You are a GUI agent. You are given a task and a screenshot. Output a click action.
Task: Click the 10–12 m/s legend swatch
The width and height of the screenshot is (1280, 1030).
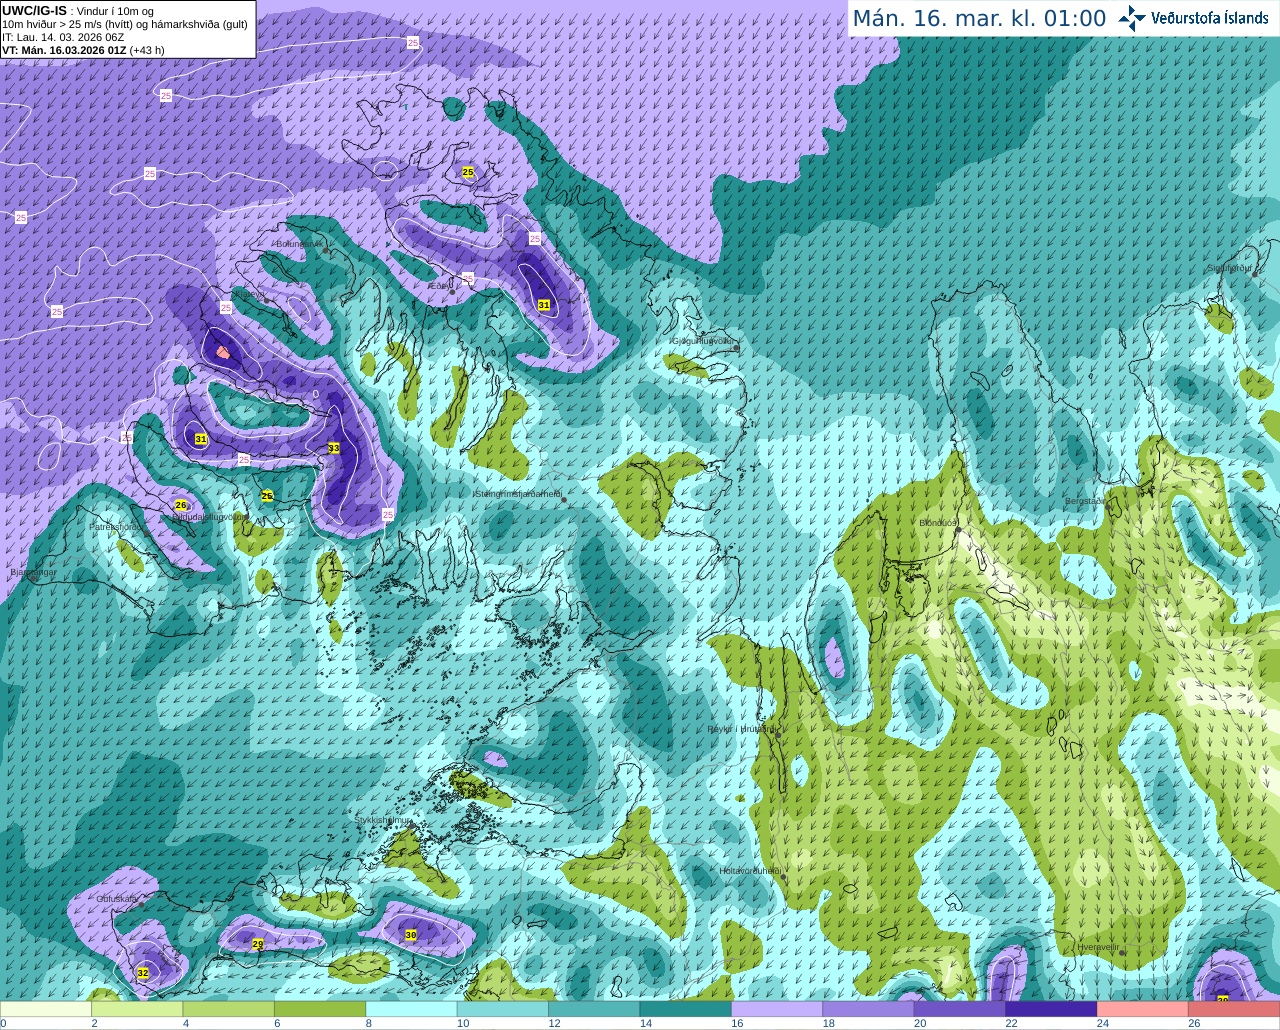[503, 1009]
